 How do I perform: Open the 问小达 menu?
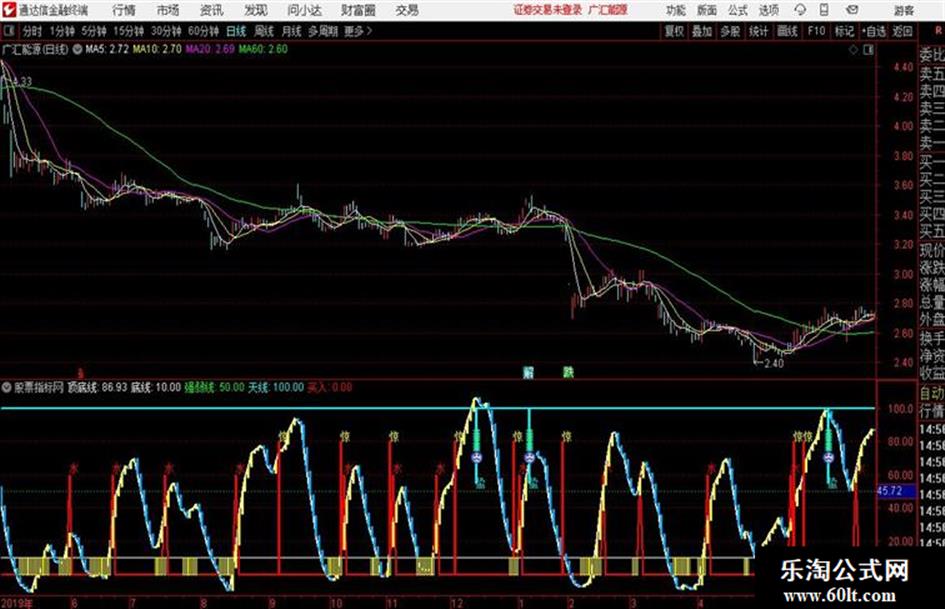304,10
